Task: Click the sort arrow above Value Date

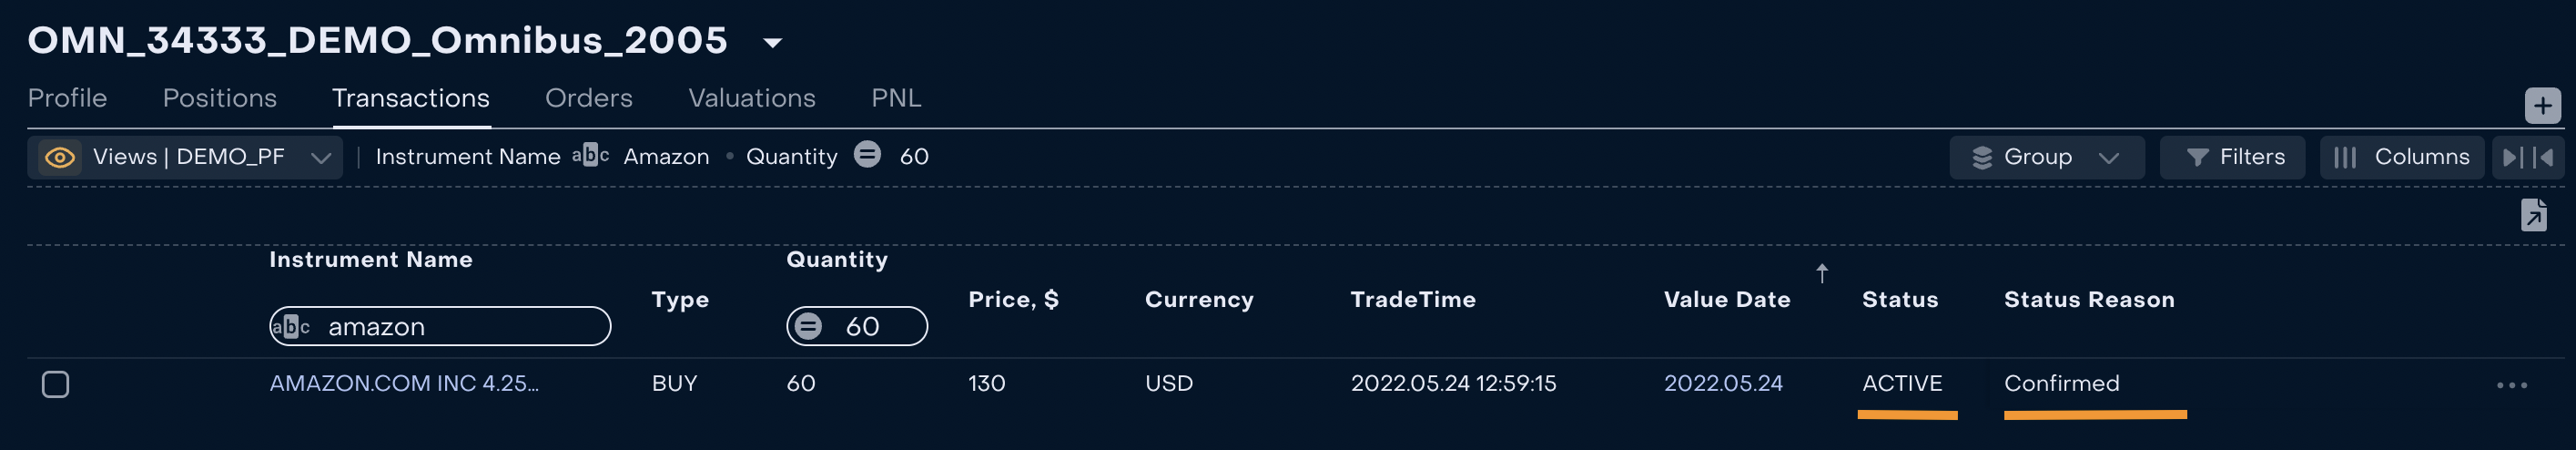Action: (1821, 273)
